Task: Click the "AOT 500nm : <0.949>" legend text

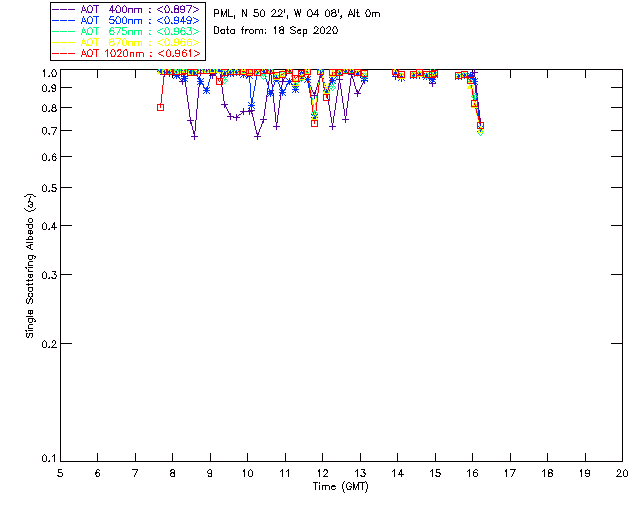Action: pyautogui.click(x=140, y=20)
